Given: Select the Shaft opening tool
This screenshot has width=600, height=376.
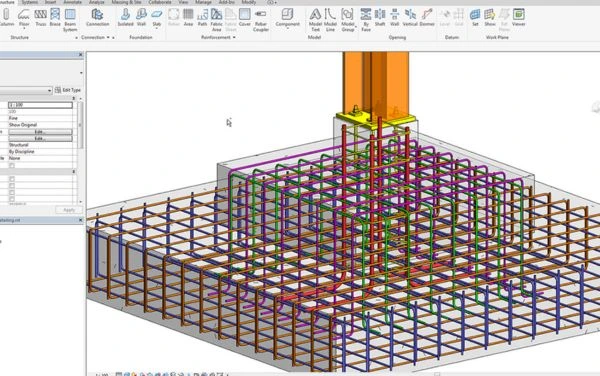Looking at the screenshot, I should coord(380,18).
